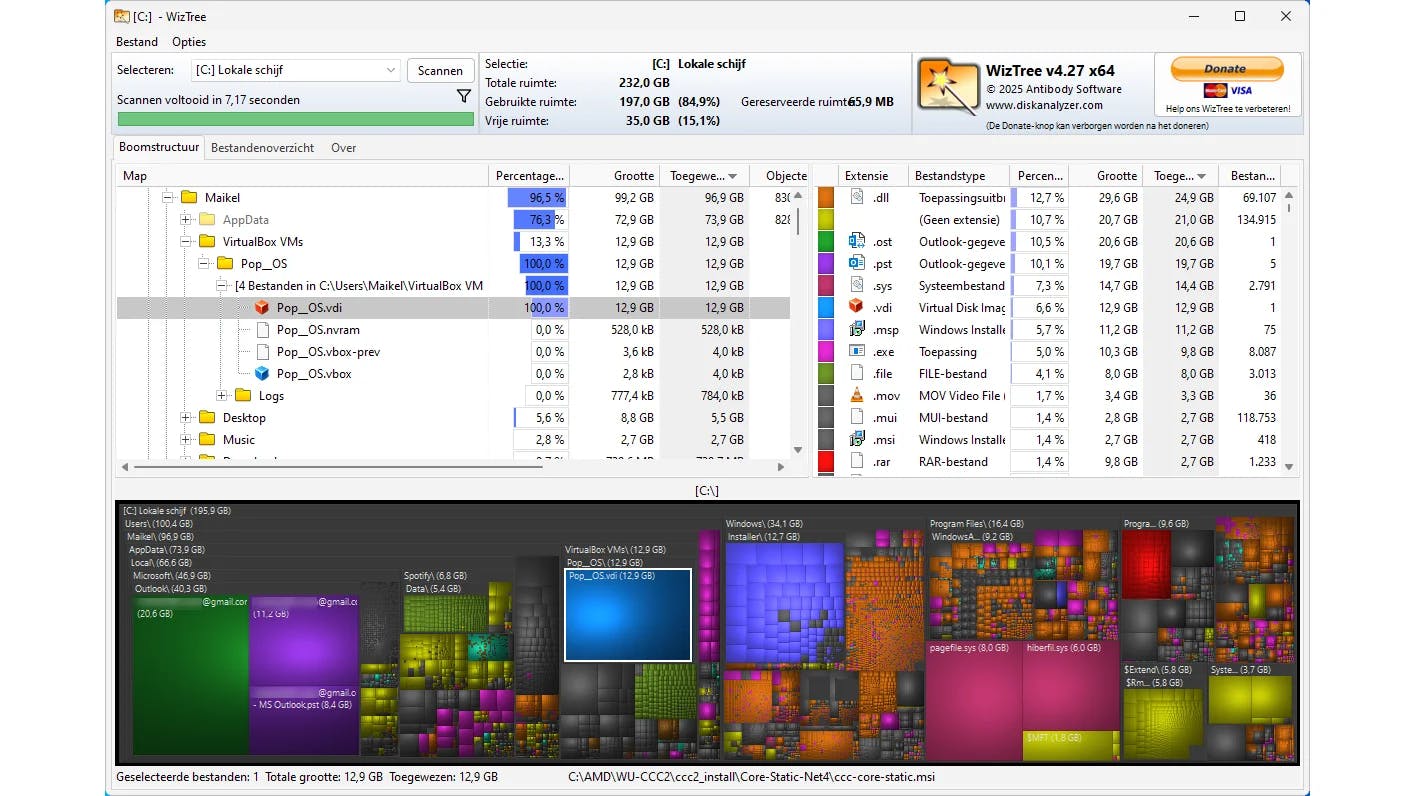Open the Opties menu

tap(189, 42)
